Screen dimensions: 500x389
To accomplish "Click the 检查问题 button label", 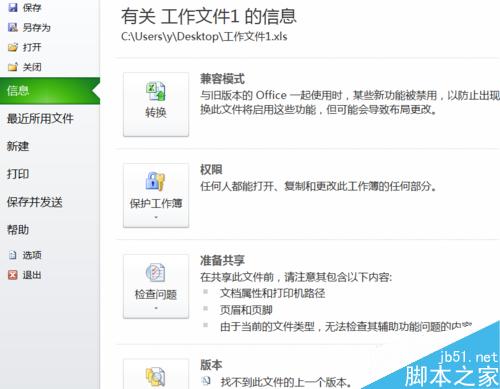I will pyautogui.click(x=156, y=294).
